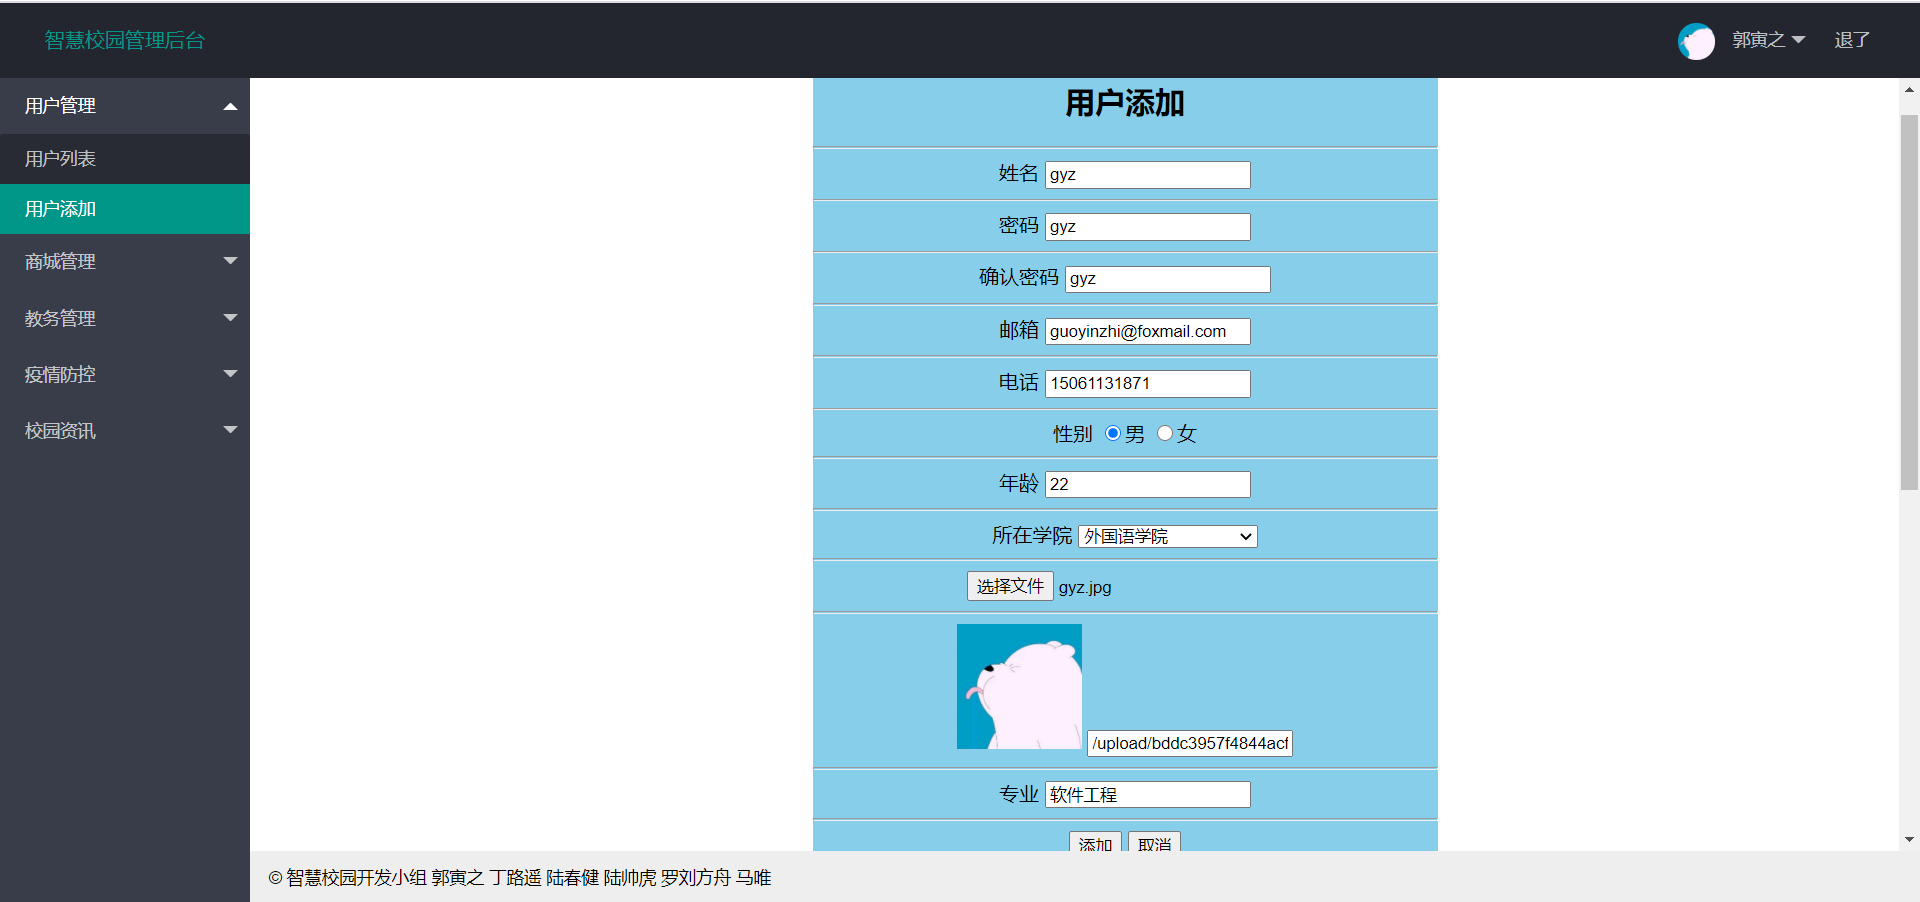Click the 密码 input field
Viewport: 1920px width, 902px height.
click(1147, 227)
